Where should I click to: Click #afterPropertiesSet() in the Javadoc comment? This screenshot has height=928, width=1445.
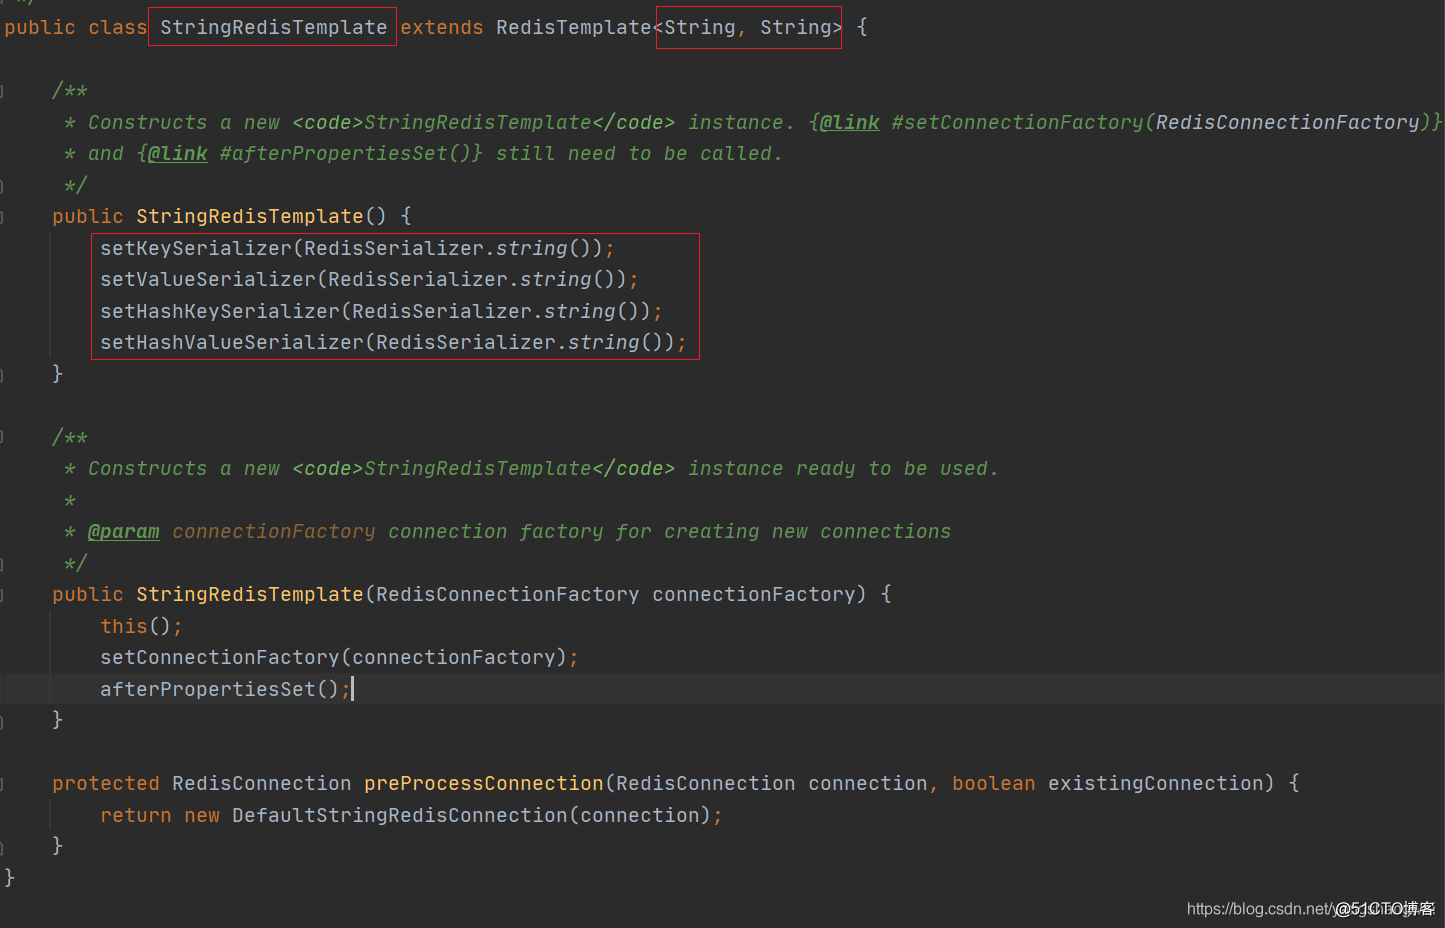coord(345,153)
